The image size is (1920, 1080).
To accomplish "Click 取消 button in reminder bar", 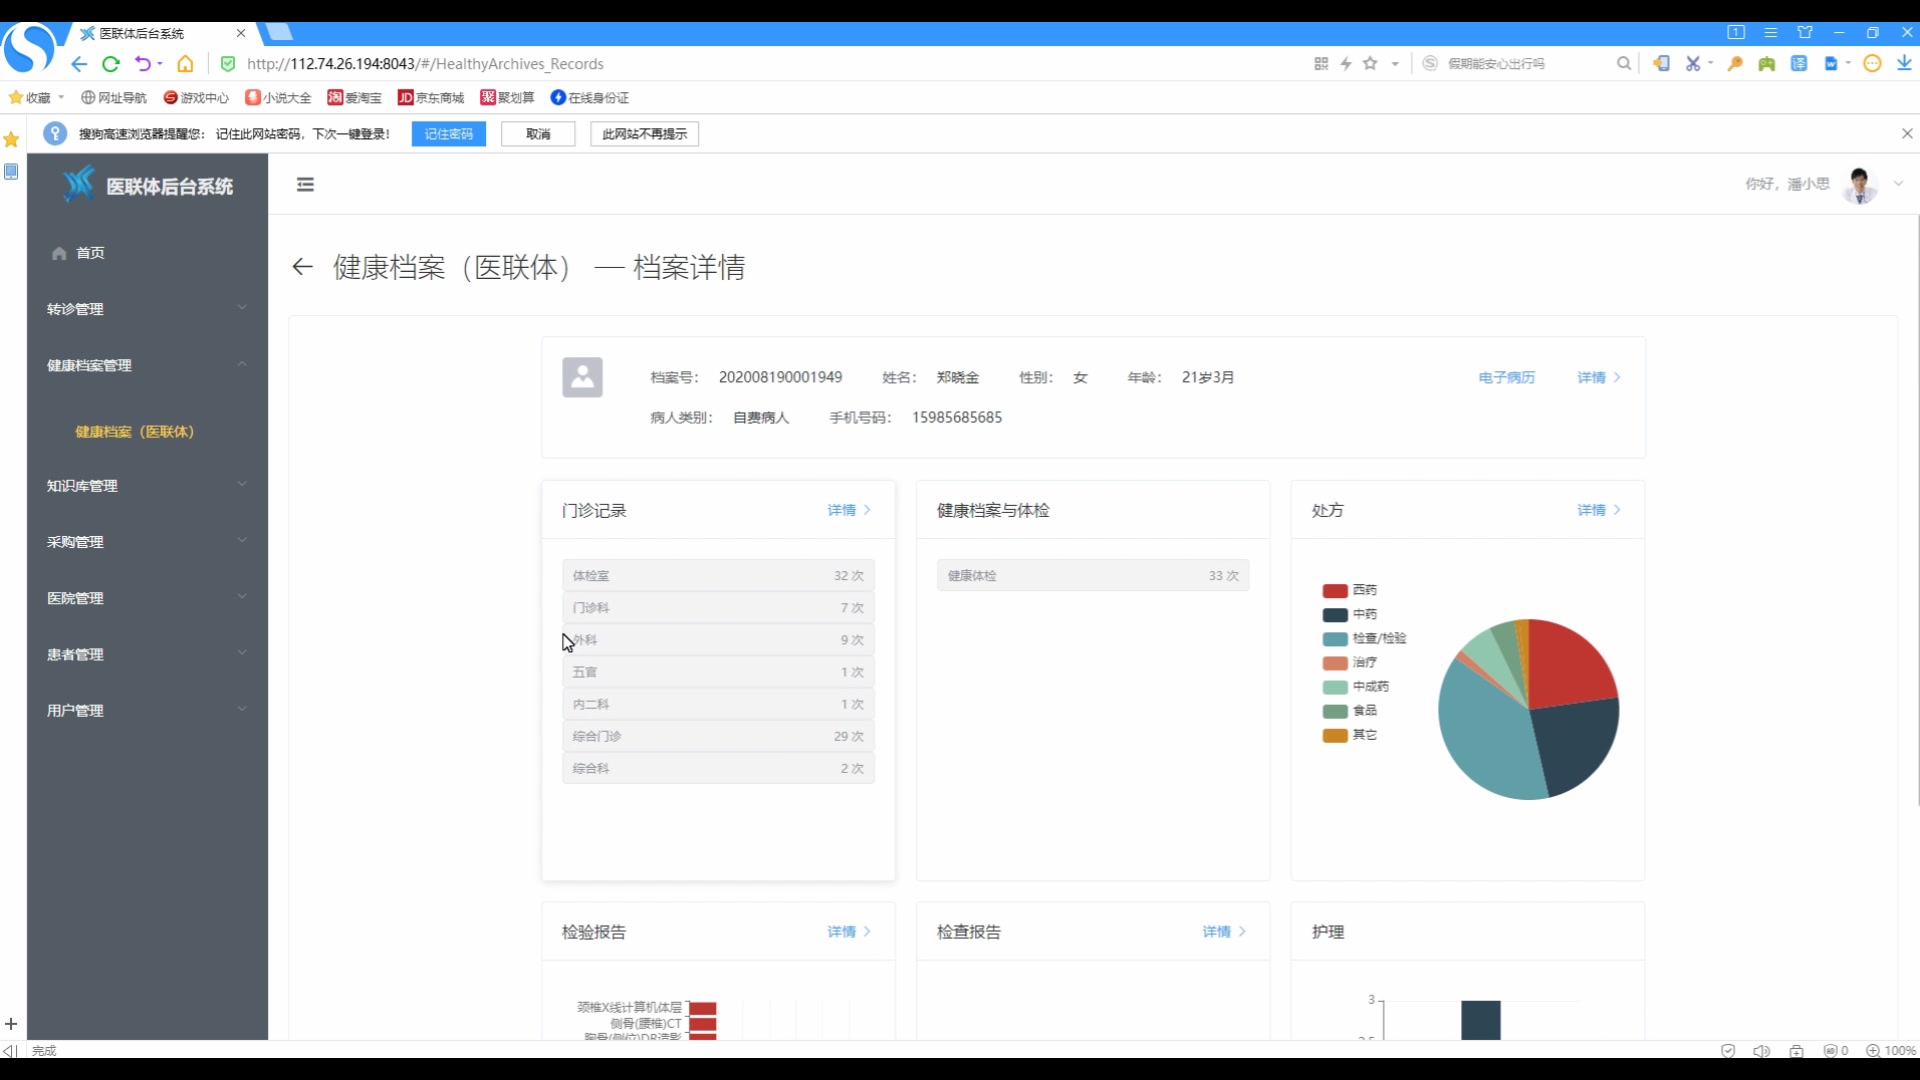I will coord(538,134).
